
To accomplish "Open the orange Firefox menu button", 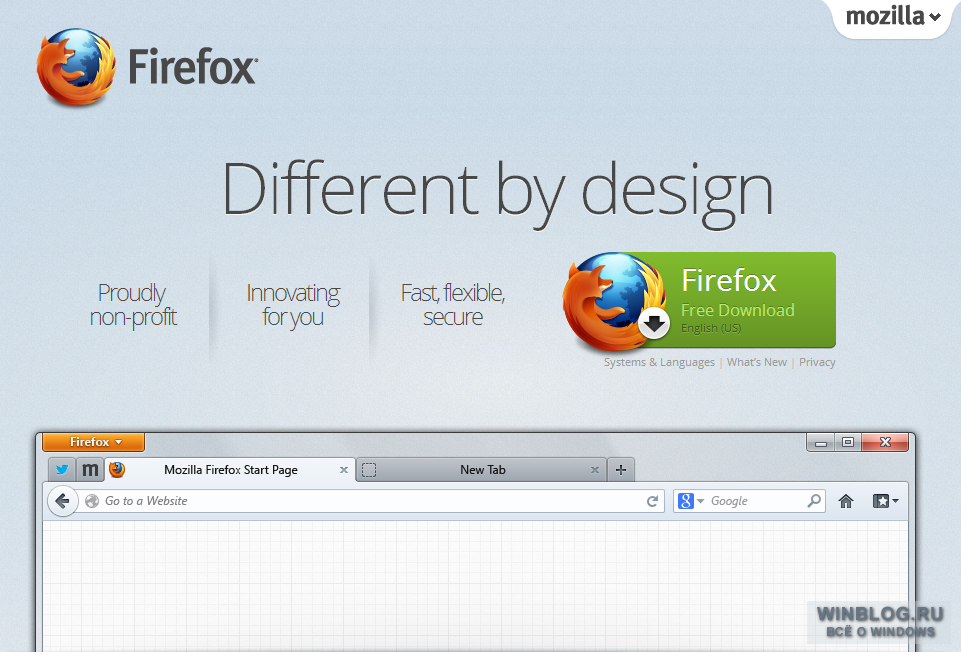I will (x=94, y=442).
